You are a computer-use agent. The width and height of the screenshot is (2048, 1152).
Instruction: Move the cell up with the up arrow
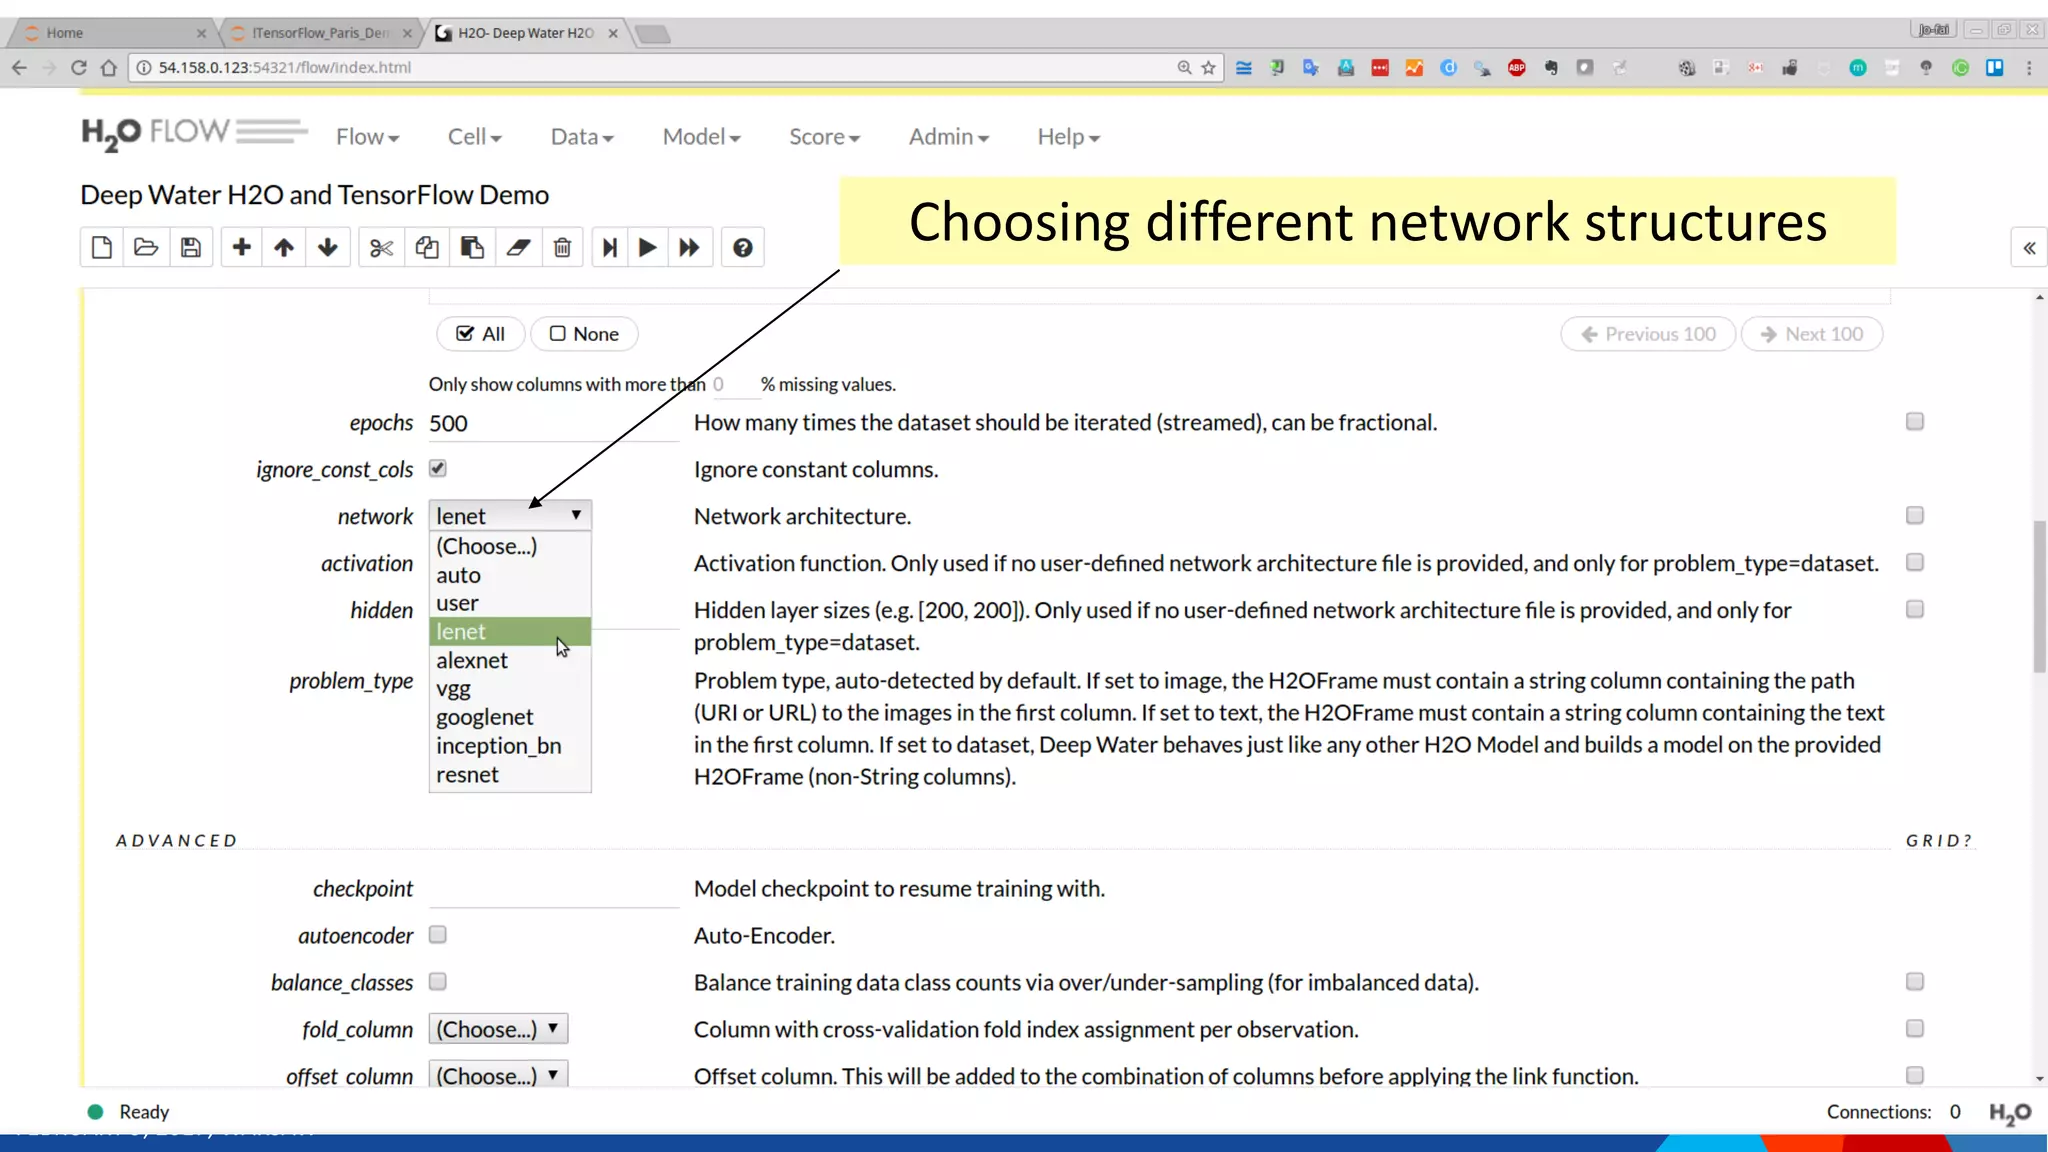(284, 248)
